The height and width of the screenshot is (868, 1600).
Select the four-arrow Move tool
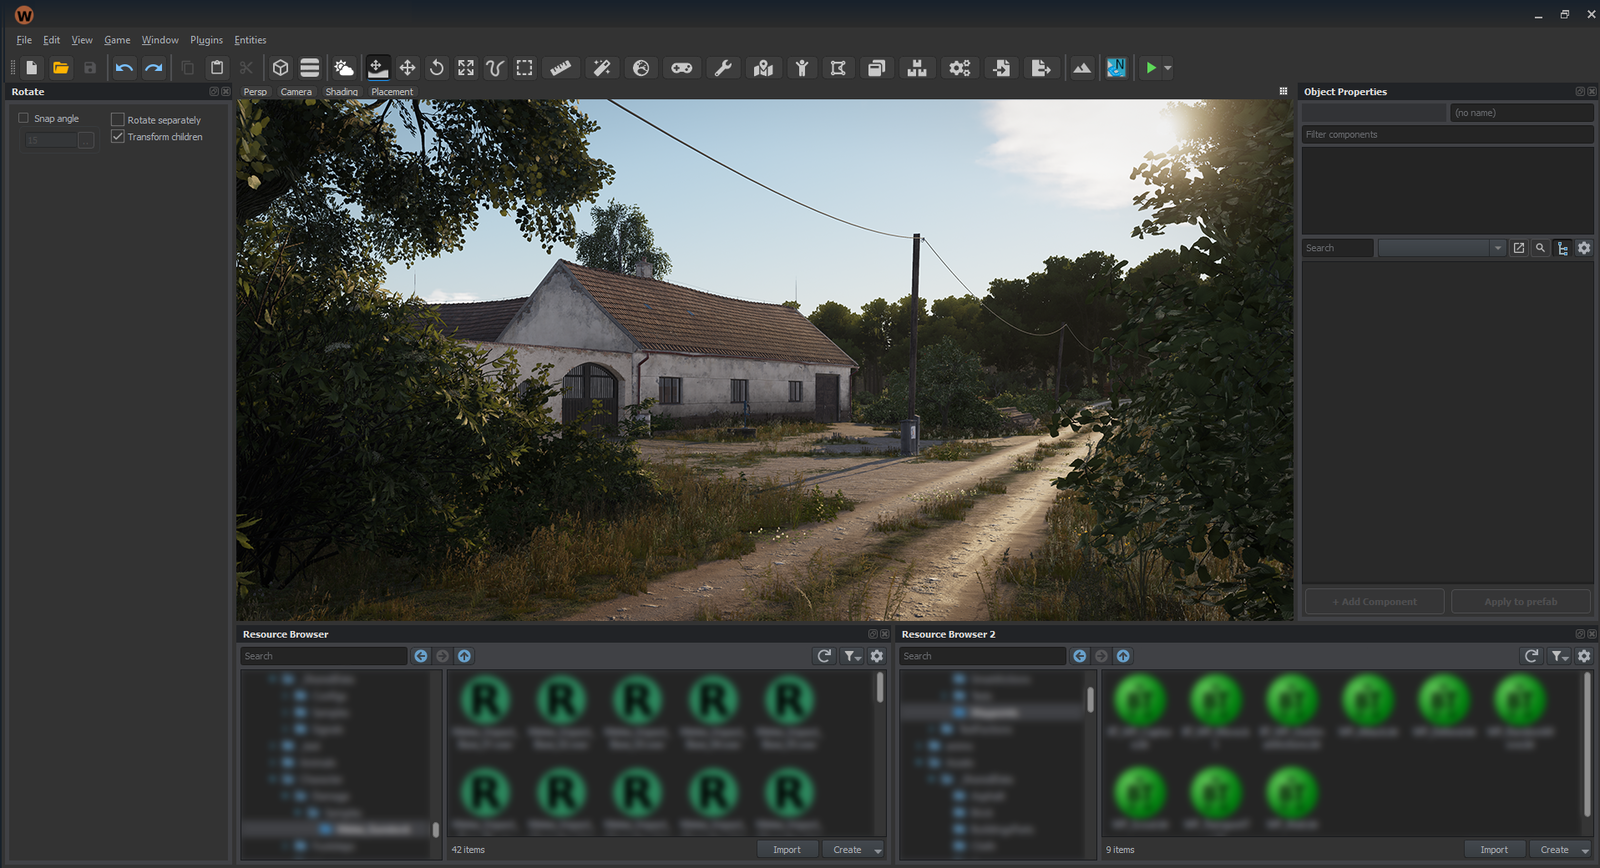pyautogui.click(x=407, y=68)
